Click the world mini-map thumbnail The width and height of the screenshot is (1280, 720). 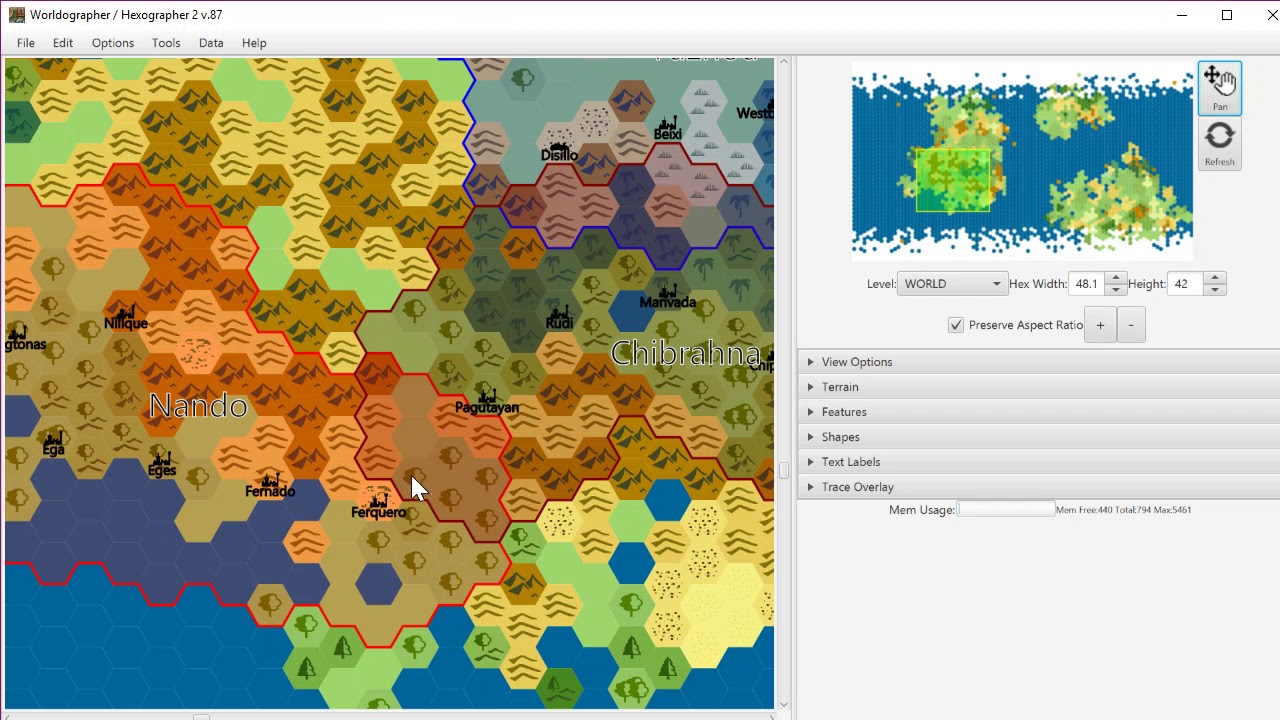[1022, 162]
